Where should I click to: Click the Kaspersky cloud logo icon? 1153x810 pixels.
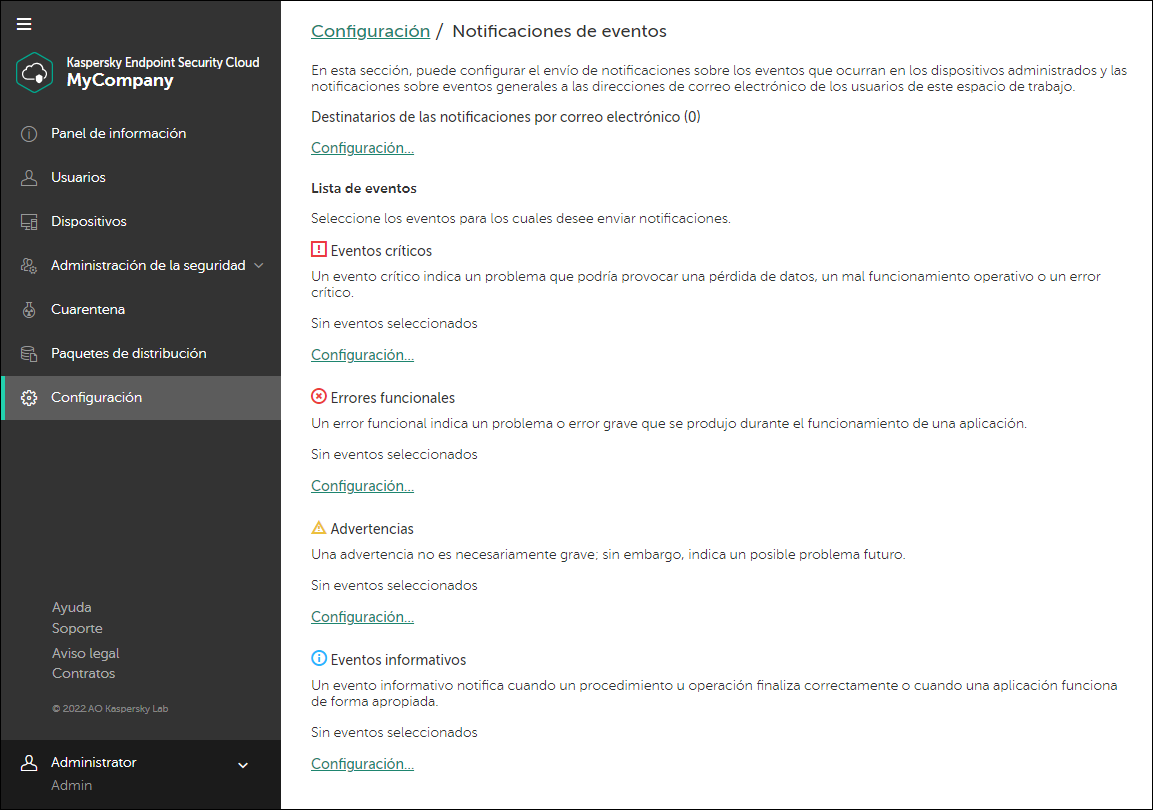coord(35,72)
